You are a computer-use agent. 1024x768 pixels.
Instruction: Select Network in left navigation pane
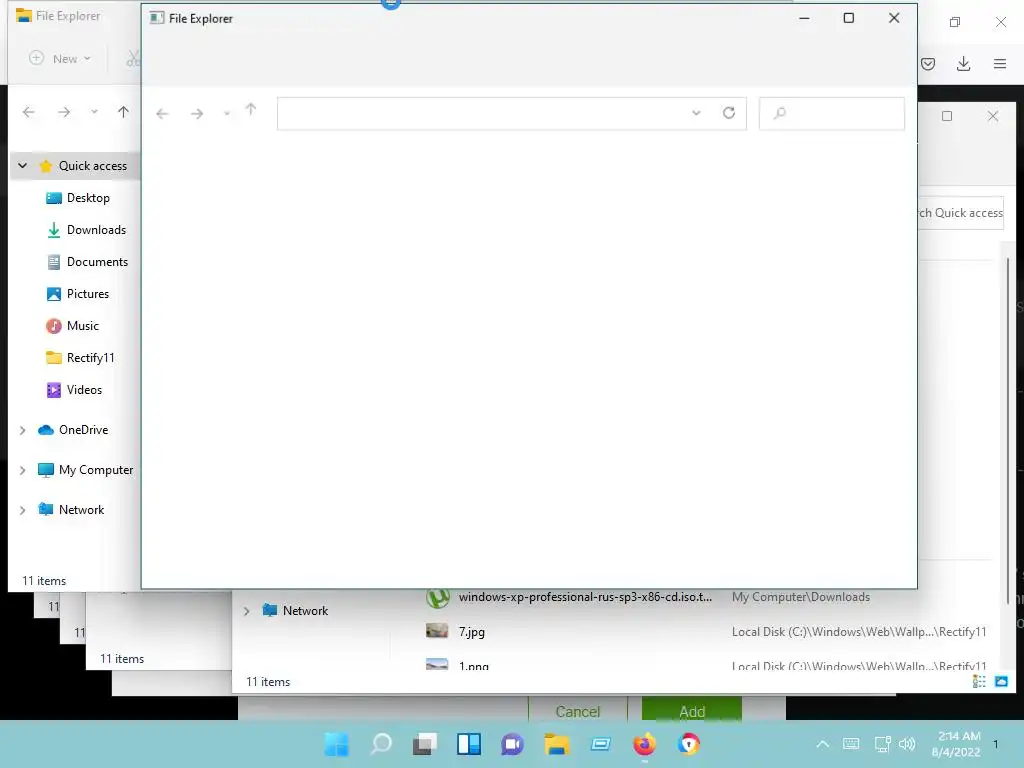point(82,510)
